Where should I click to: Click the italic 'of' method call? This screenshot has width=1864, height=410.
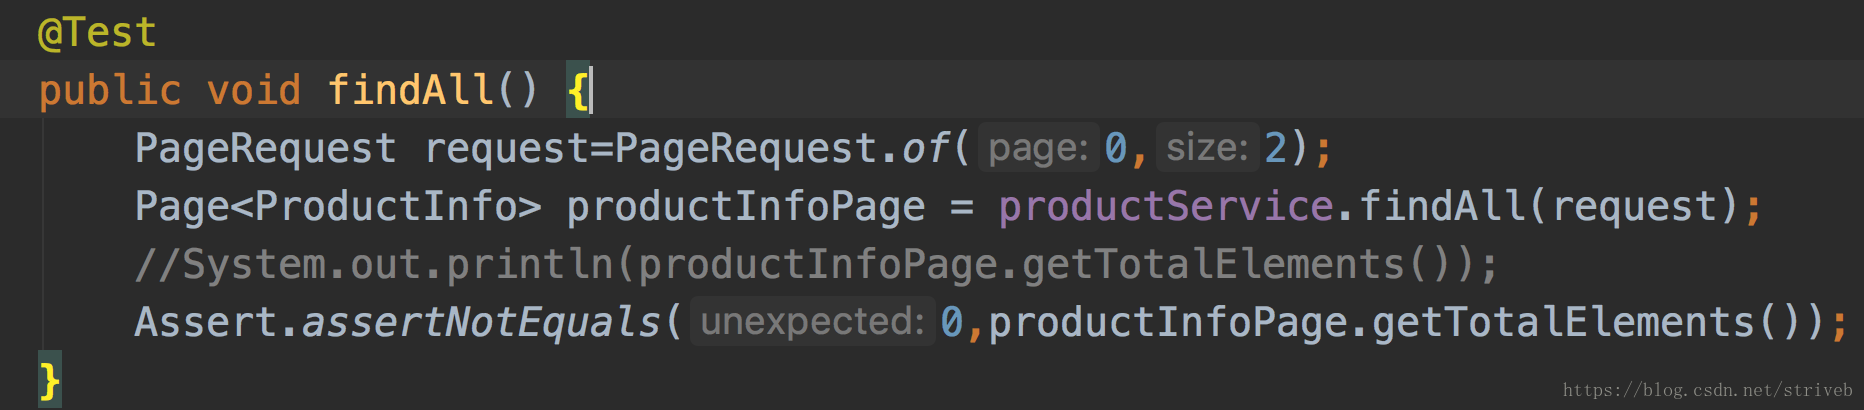[x=925, y=148]
